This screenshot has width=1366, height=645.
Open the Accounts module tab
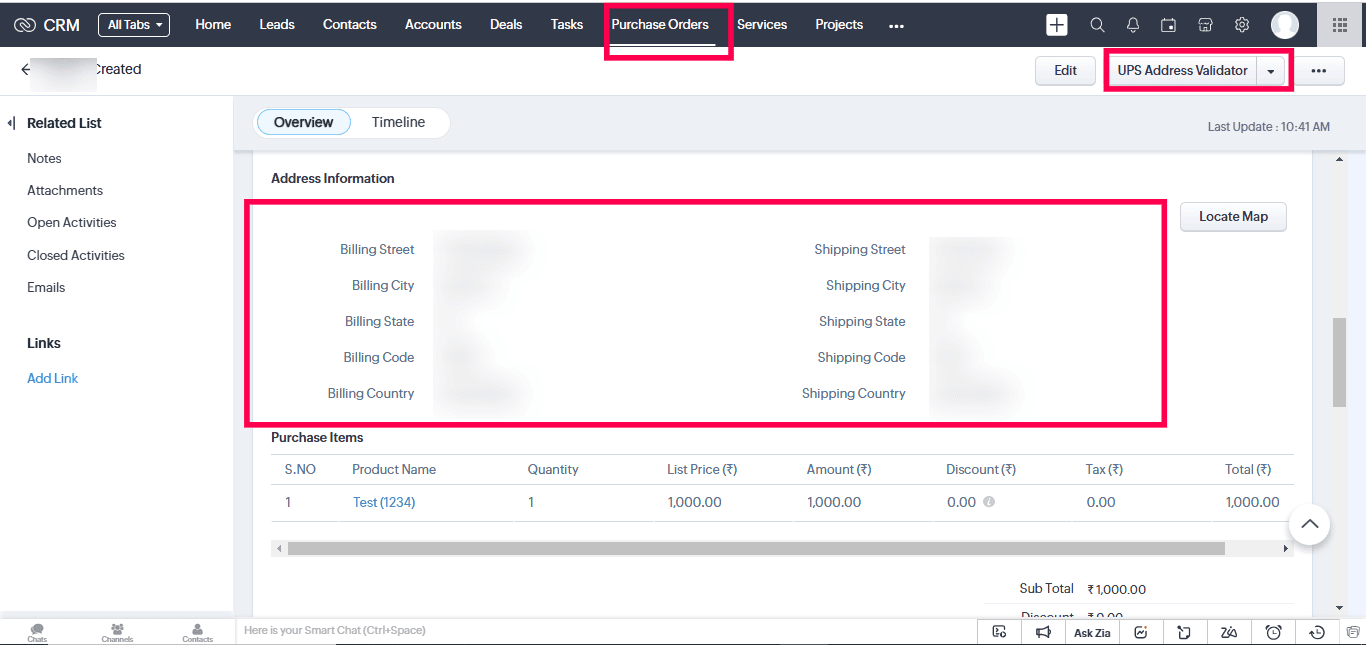click(433, 25)
